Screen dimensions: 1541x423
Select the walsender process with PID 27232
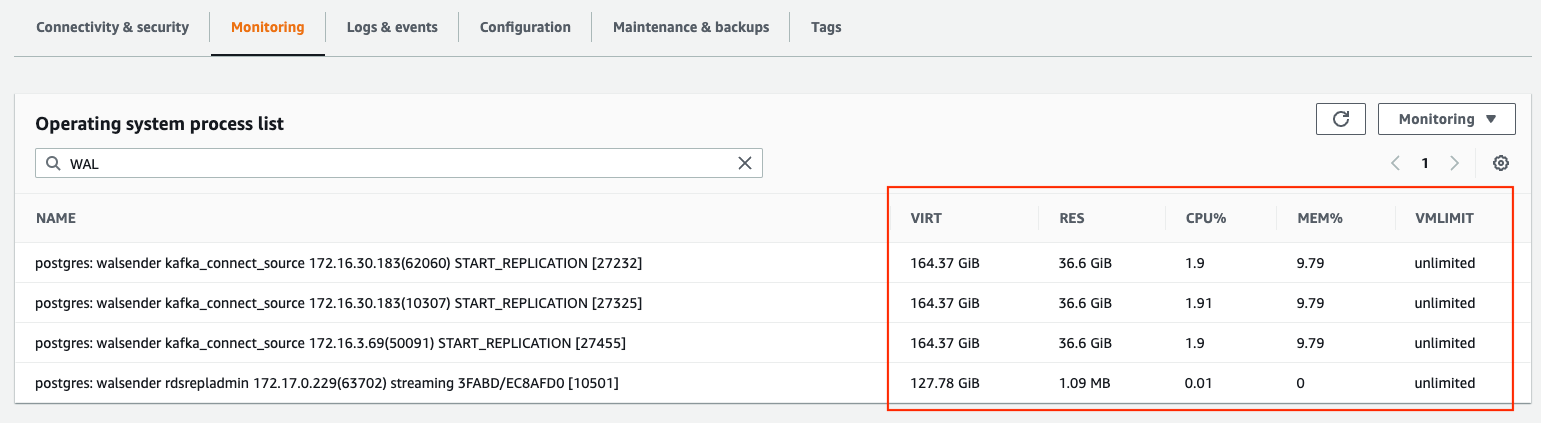tap(338, 263)
